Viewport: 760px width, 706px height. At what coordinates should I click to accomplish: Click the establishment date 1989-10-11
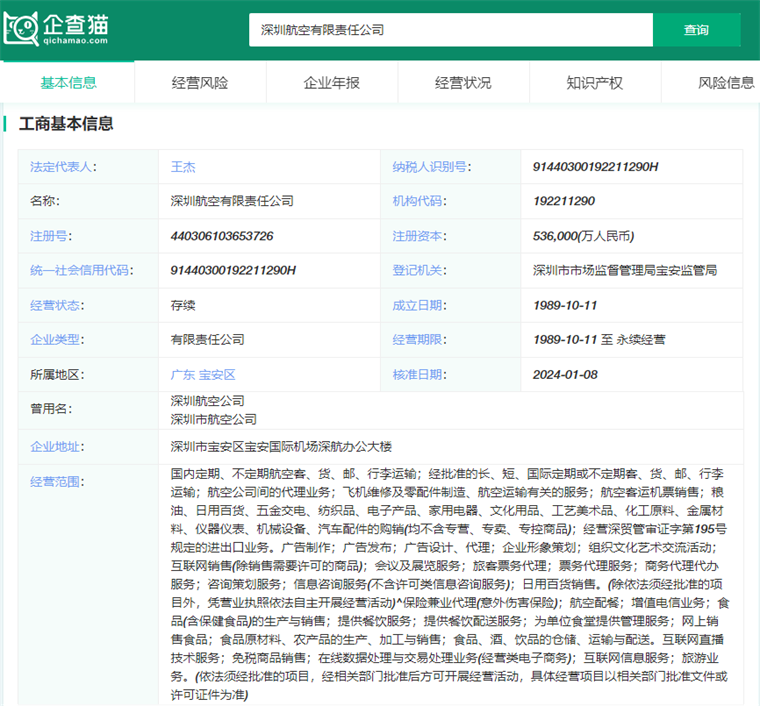(565, 305)
